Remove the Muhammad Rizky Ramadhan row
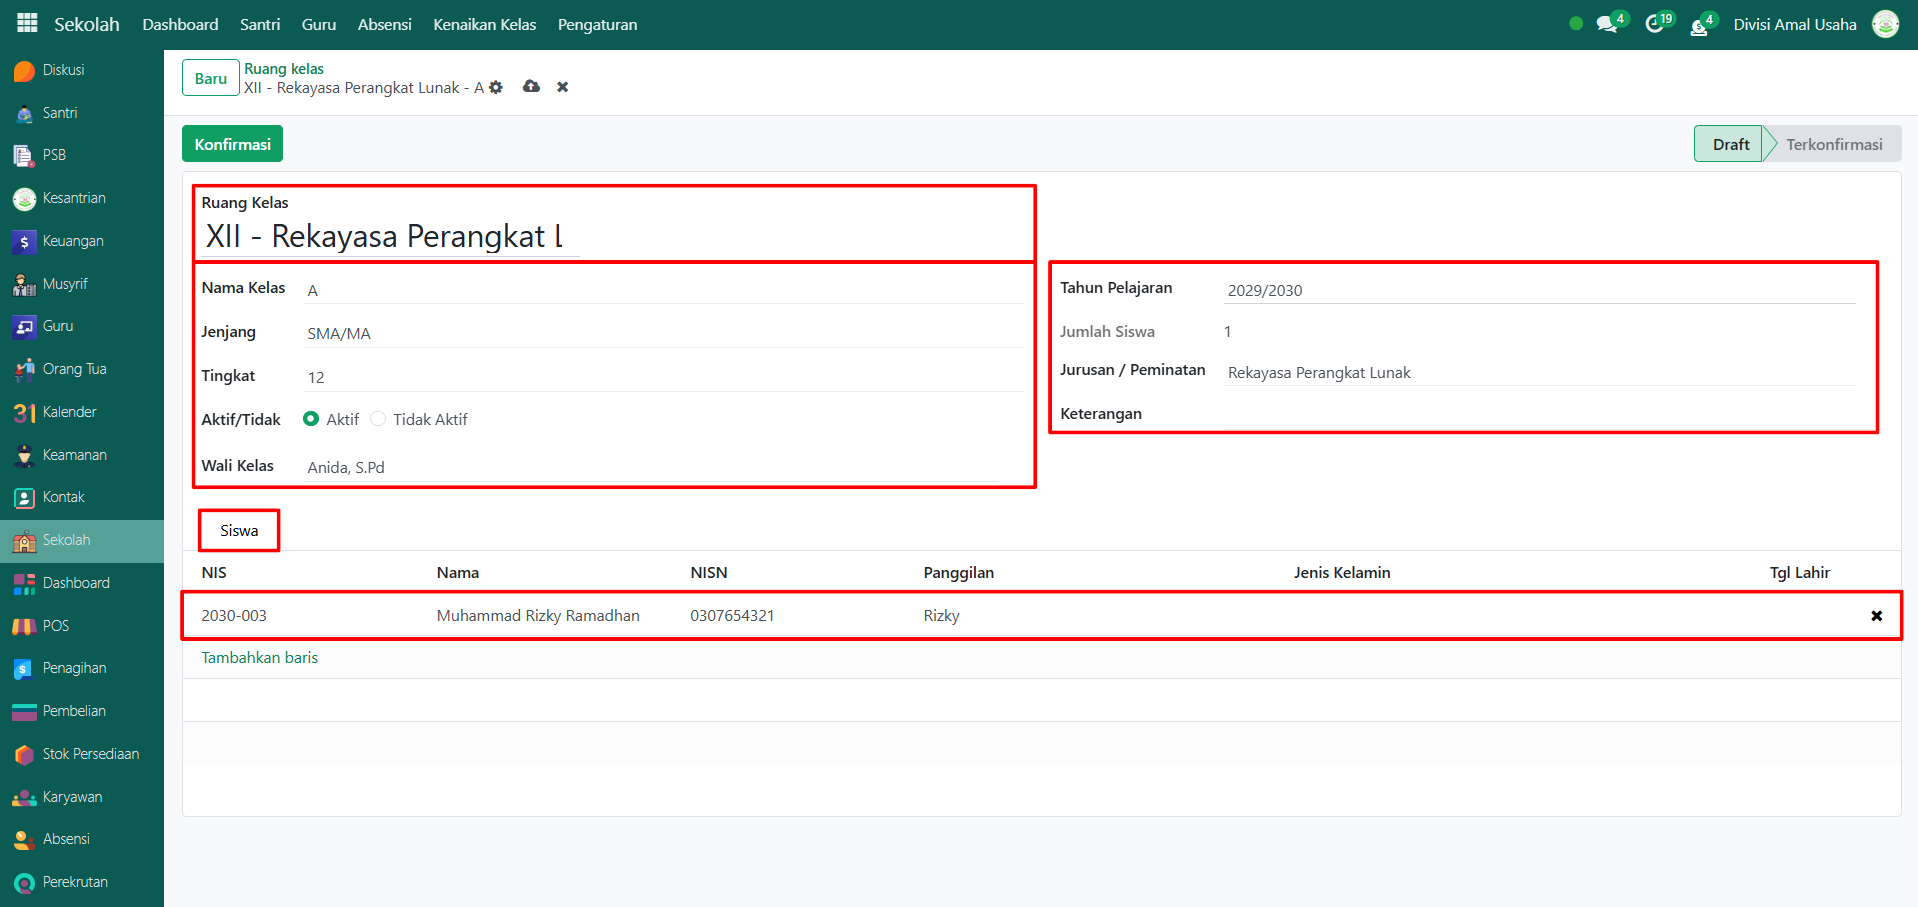 click(x=1876, y=616)
